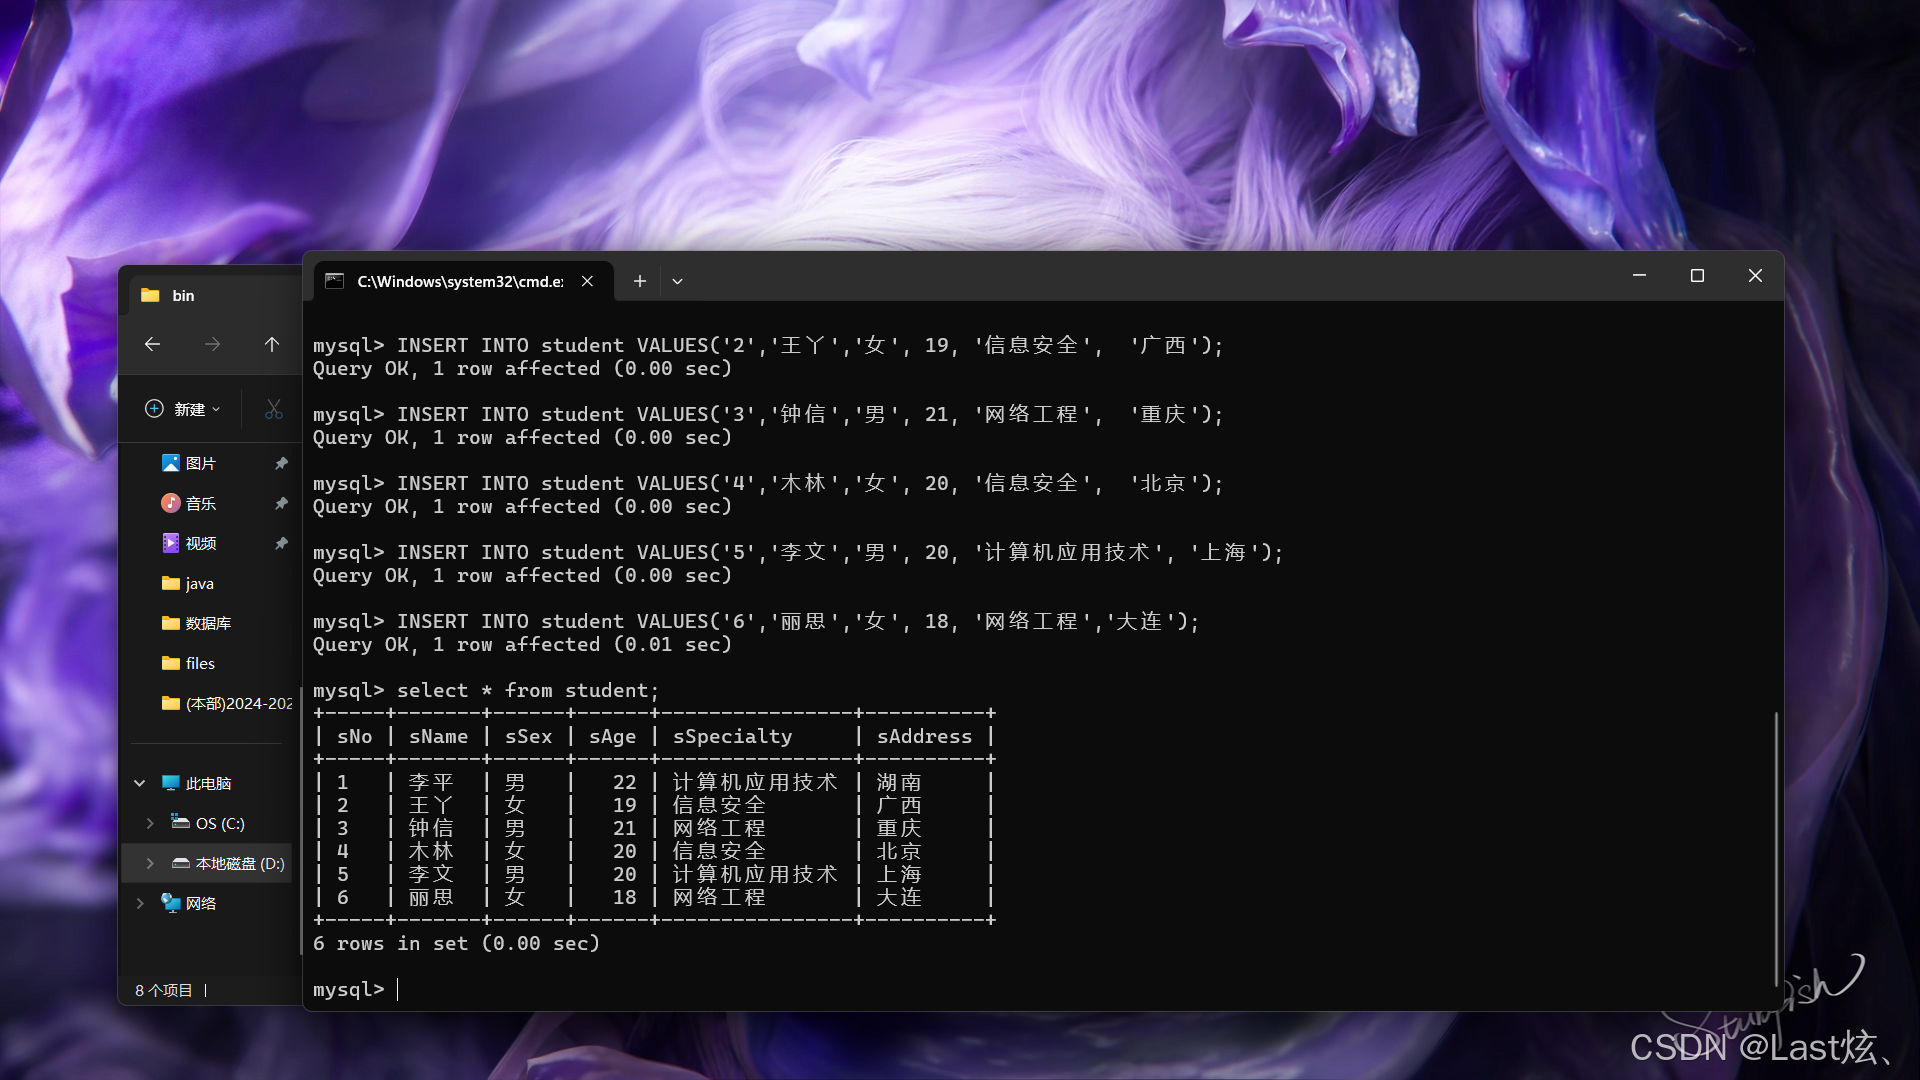Click 'Query OK, 1 row affected (0.01 sec)' line
Image resolution: width=1920 pixels, height=1080 pixels.
tap(522, 644)
